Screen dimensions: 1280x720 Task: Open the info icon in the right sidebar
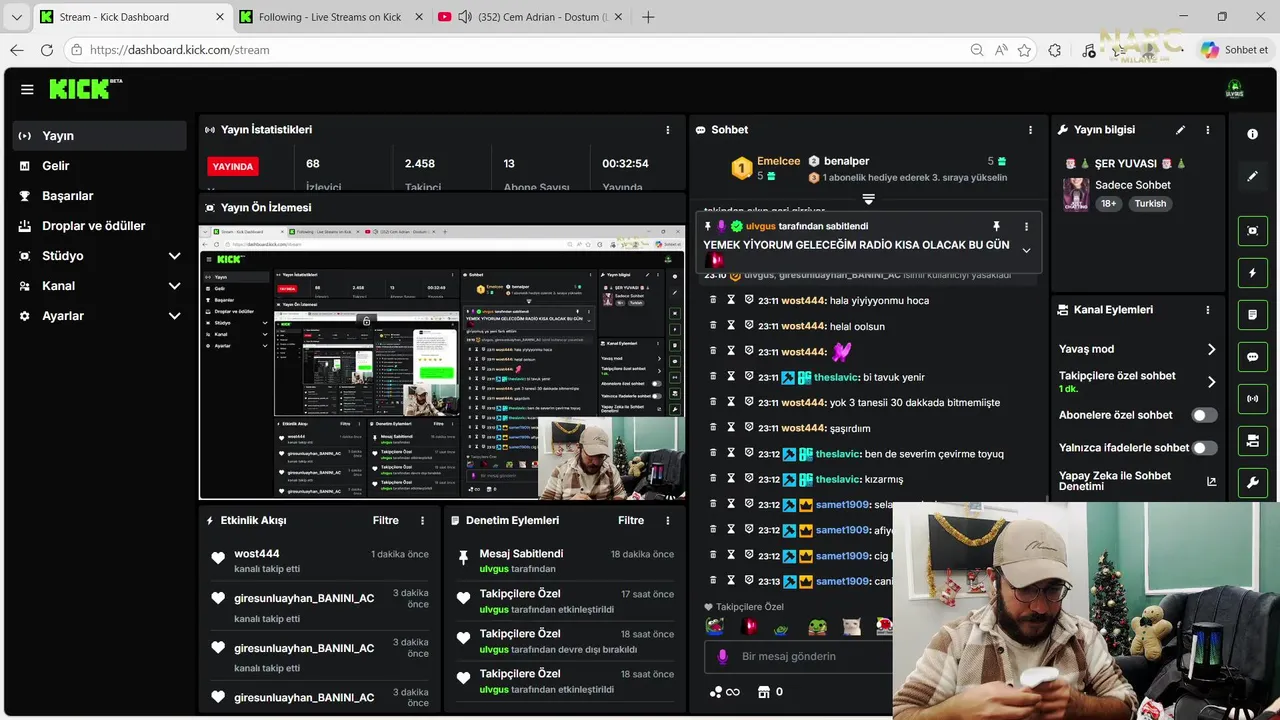pos(1252,134)
